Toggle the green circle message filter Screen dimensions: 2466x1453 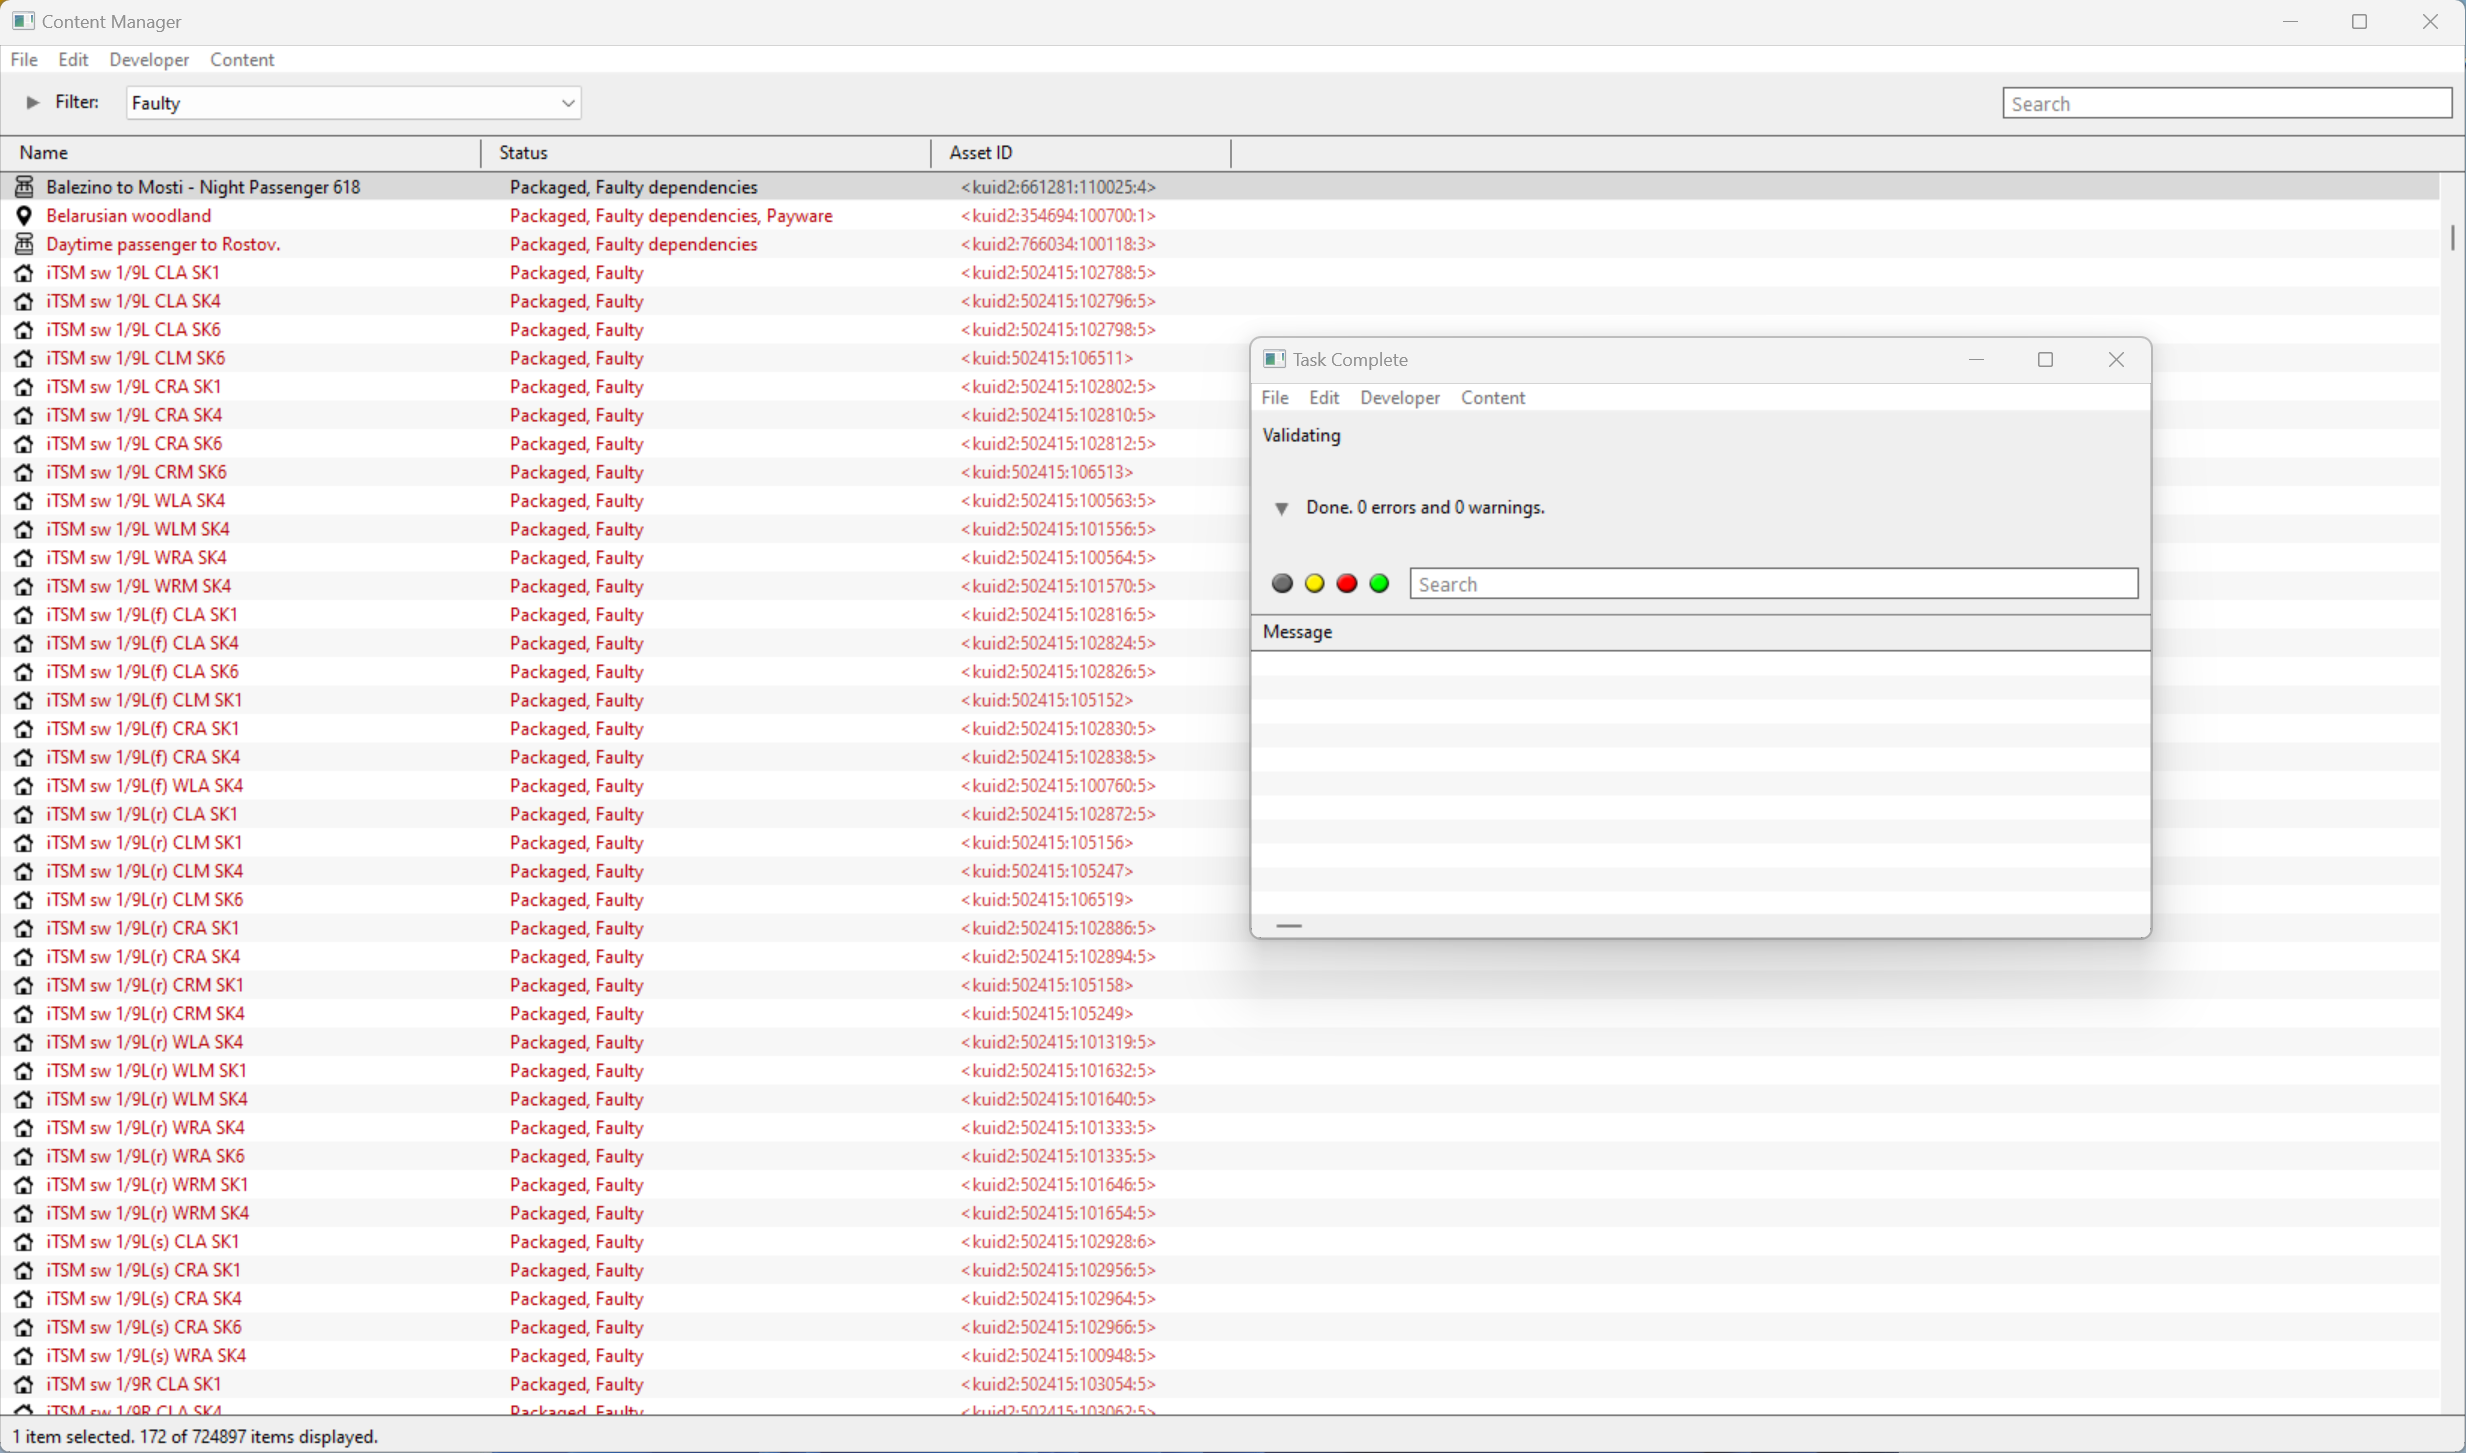1379,584
